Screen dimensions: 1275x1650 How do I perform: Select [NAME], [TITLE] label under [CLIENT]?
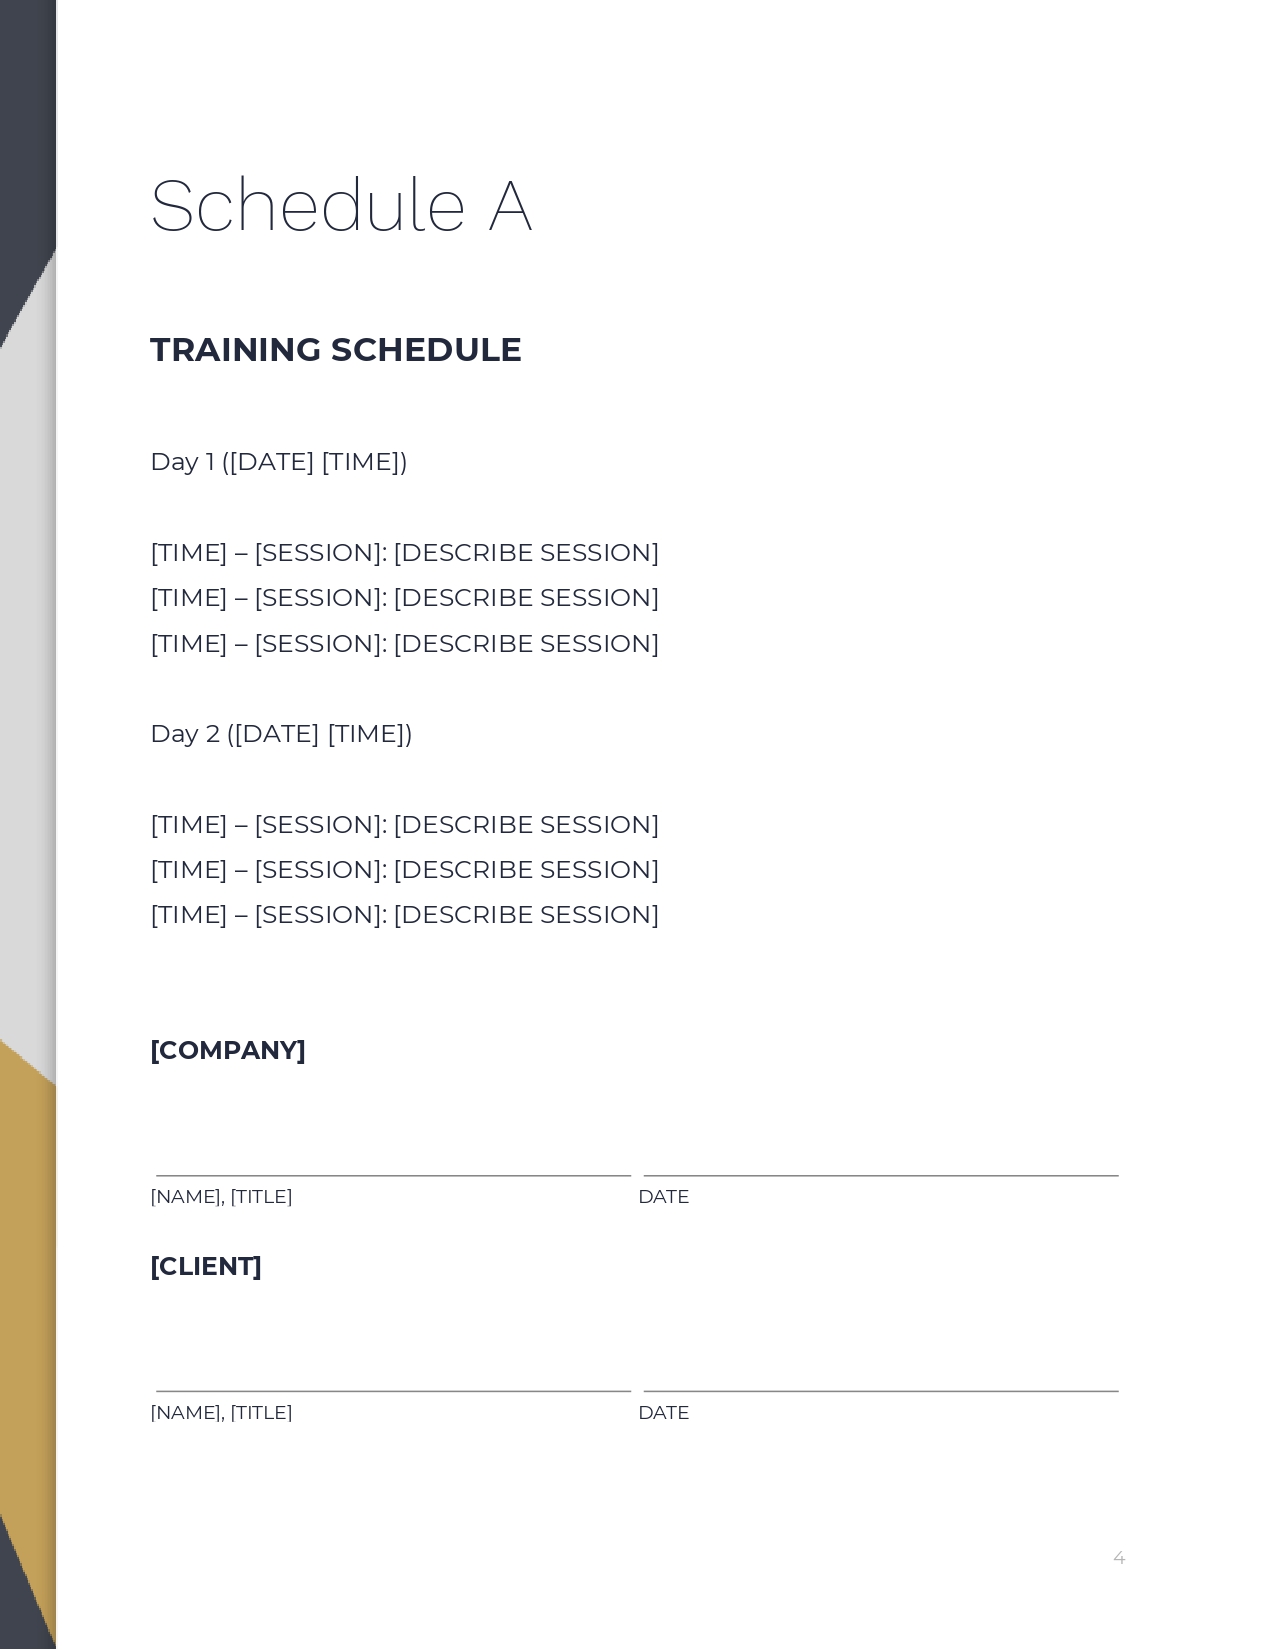pos(221,1413)
